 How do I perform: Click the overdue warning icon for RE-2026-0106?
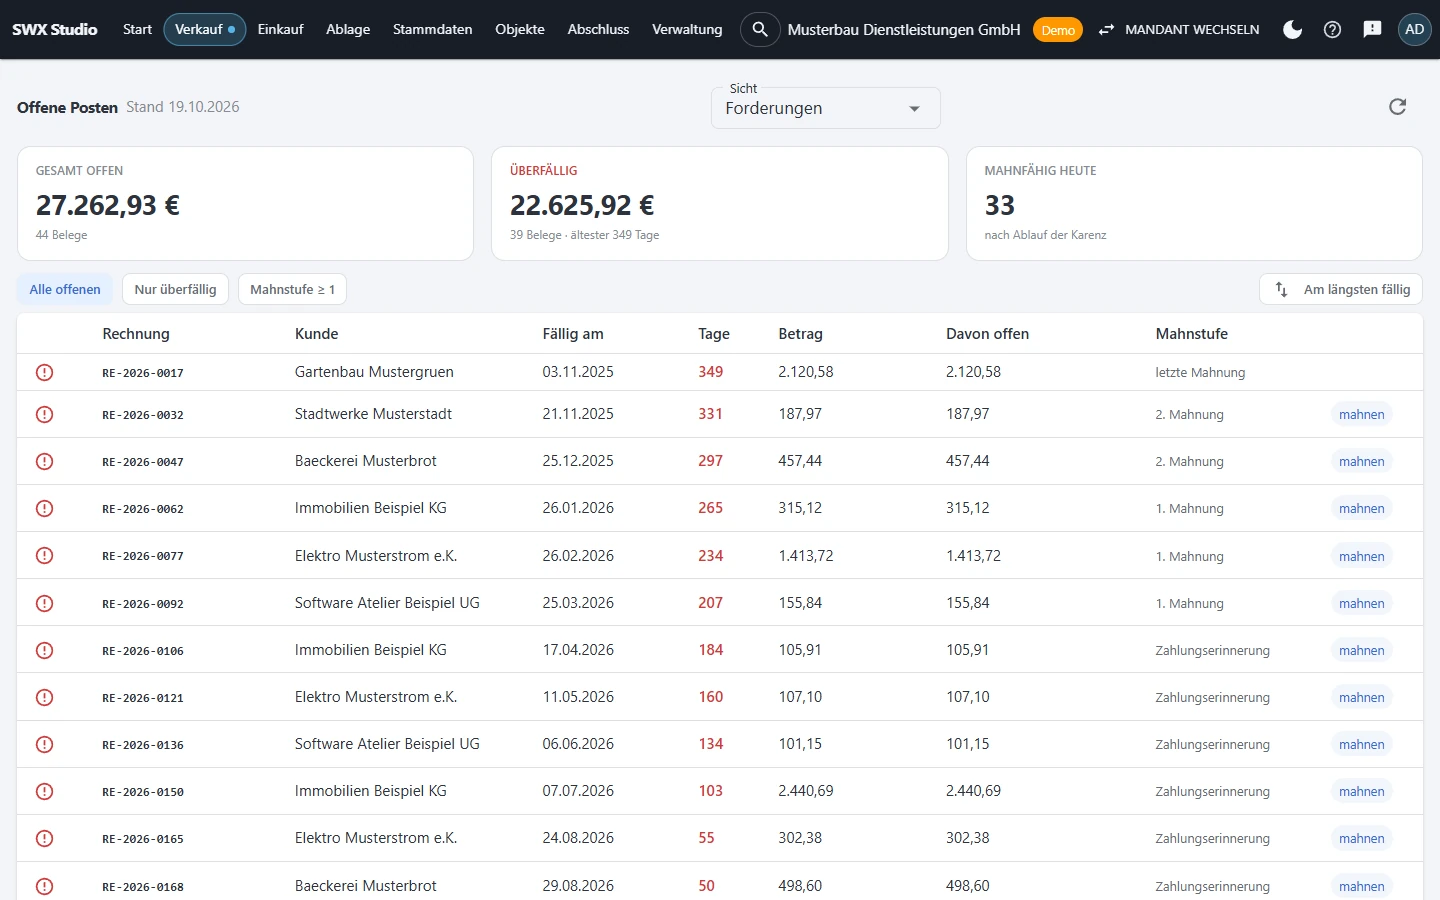coord(45,650)
